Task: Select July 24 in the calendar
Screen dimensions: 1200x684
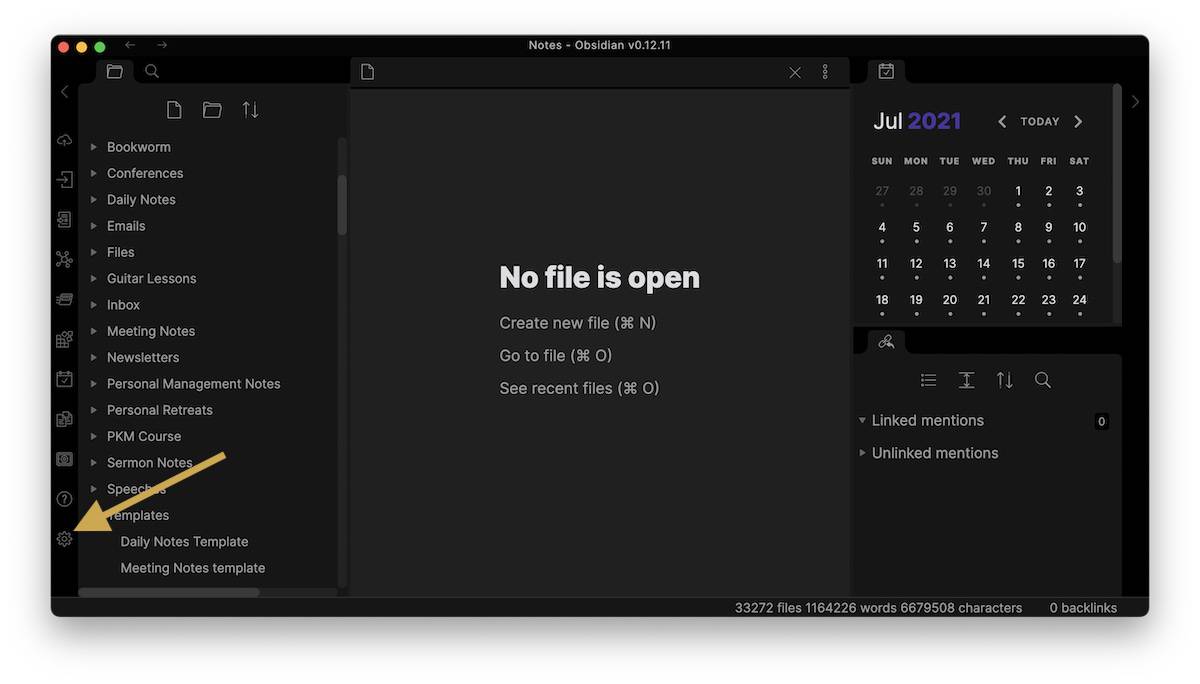Action: (x=1080, y=300)
